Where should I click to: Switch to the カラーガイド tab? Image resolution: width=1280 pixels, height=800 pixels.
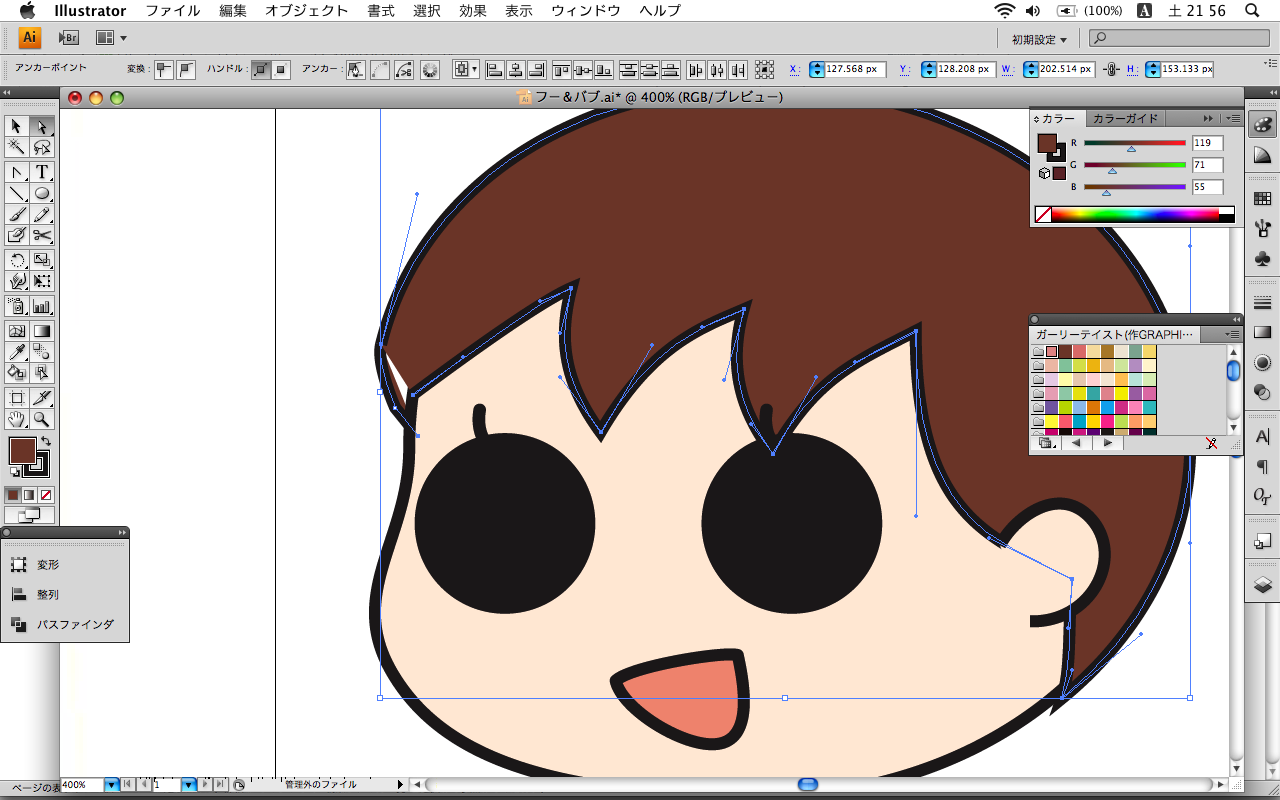[x=1125, y=118]
